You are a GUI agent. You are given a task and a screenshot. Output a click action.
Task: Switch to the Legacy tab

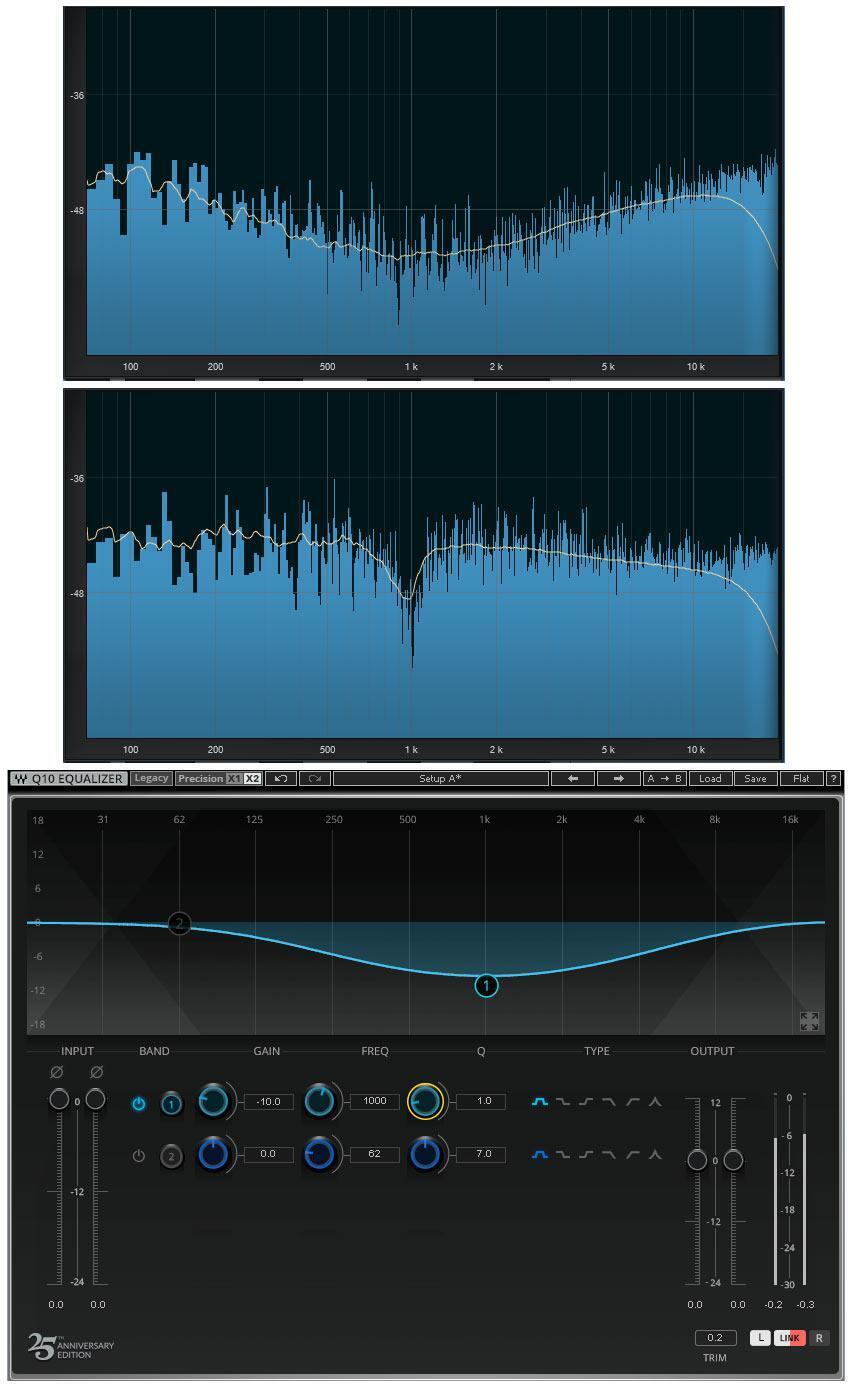click(x=150, y=778)
